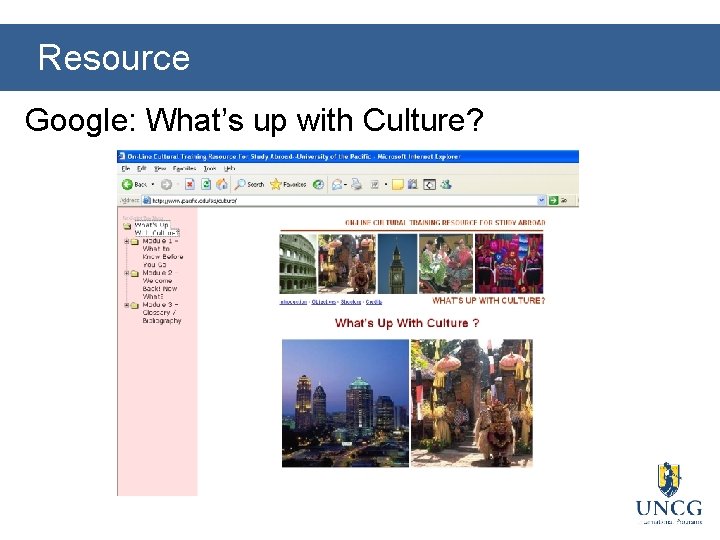The height and width of the screenshot is (540, 720).
Task: Click the page icon beside the address URL
Action: click(x=146, y=200)
